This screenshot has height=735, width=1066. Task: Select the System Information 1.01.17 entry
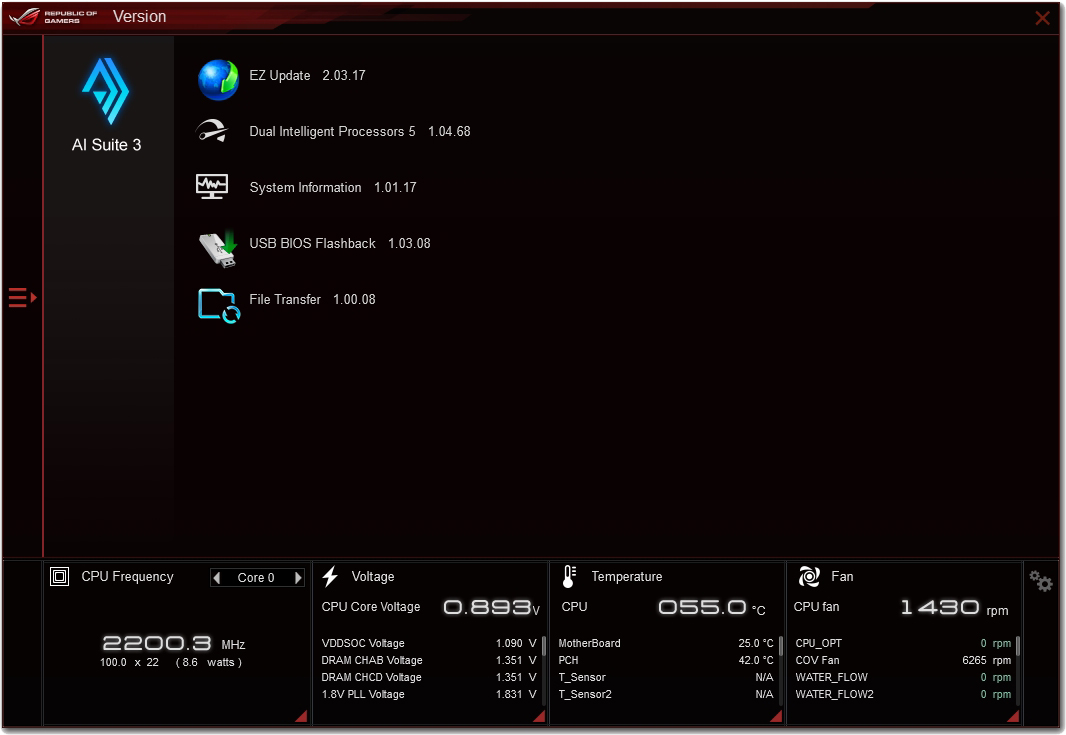click(332, 187)
